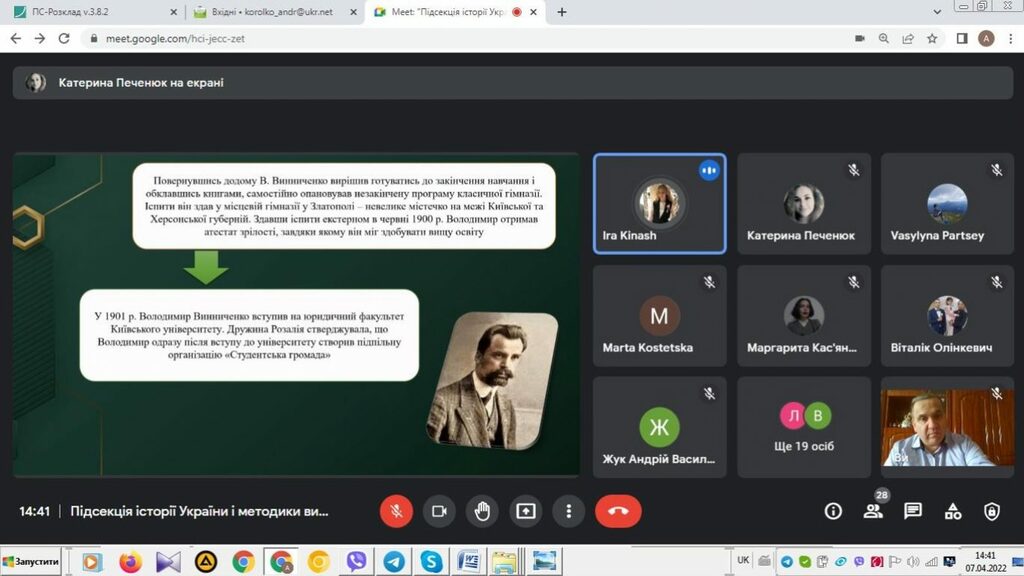Unmute the microphone in the call controls
The image size is (1024, 576).
396,511
